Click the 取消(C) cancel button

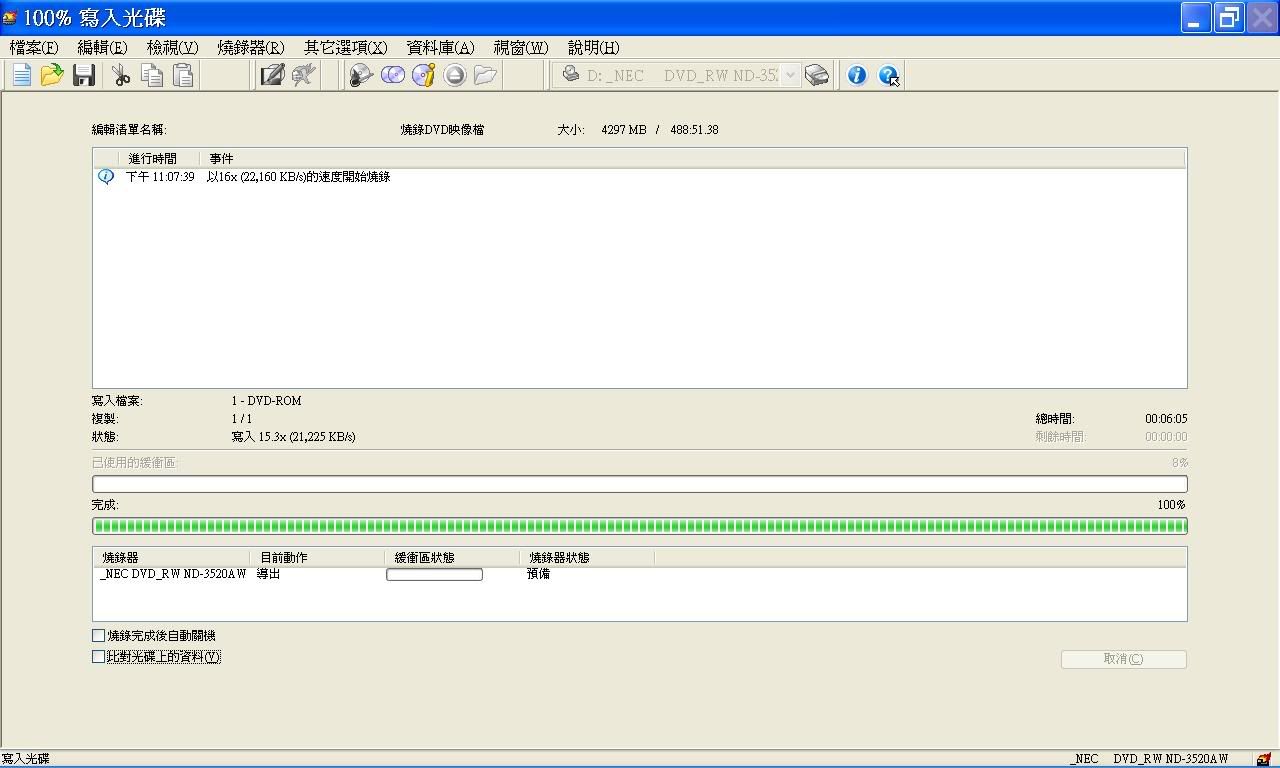coord(1123,659)
